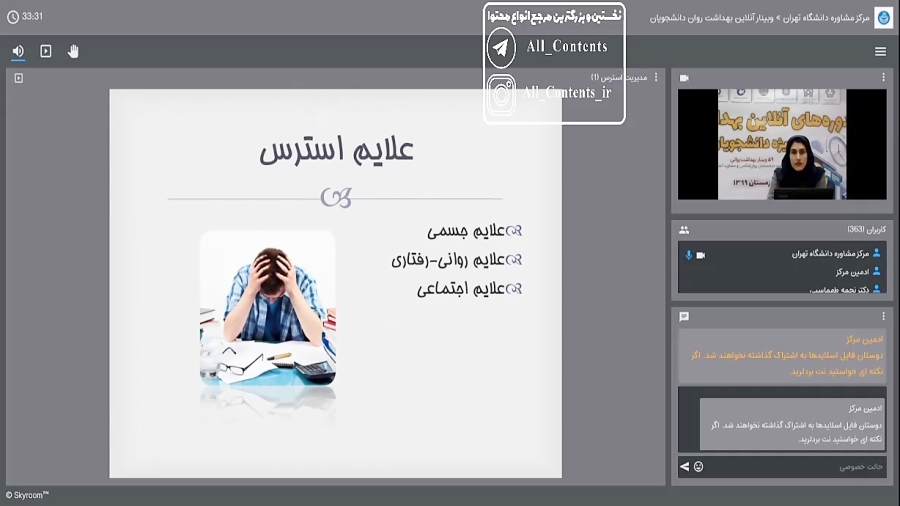The width and height of the screenshot is (900, 506).
Task: Click the session timer 33:31
Action: click(25, 17)
